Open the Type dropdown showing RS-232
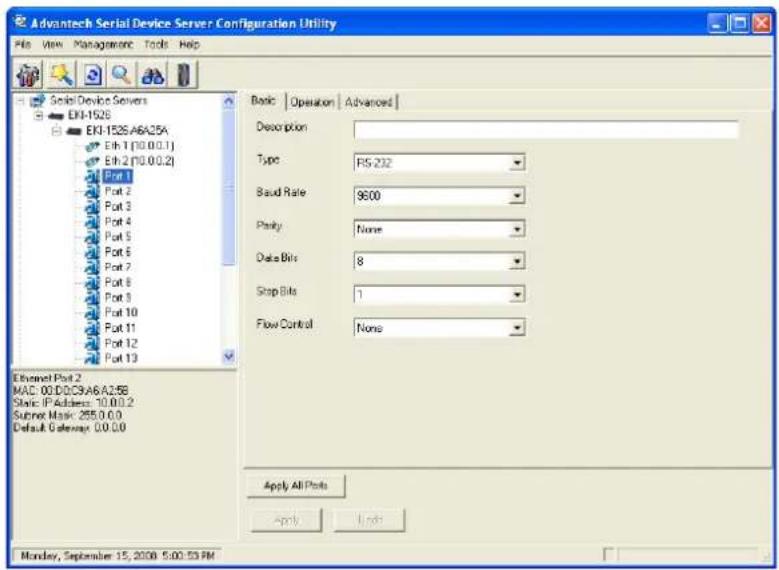This screenshot has width=779, height=570. coord(517,163)
